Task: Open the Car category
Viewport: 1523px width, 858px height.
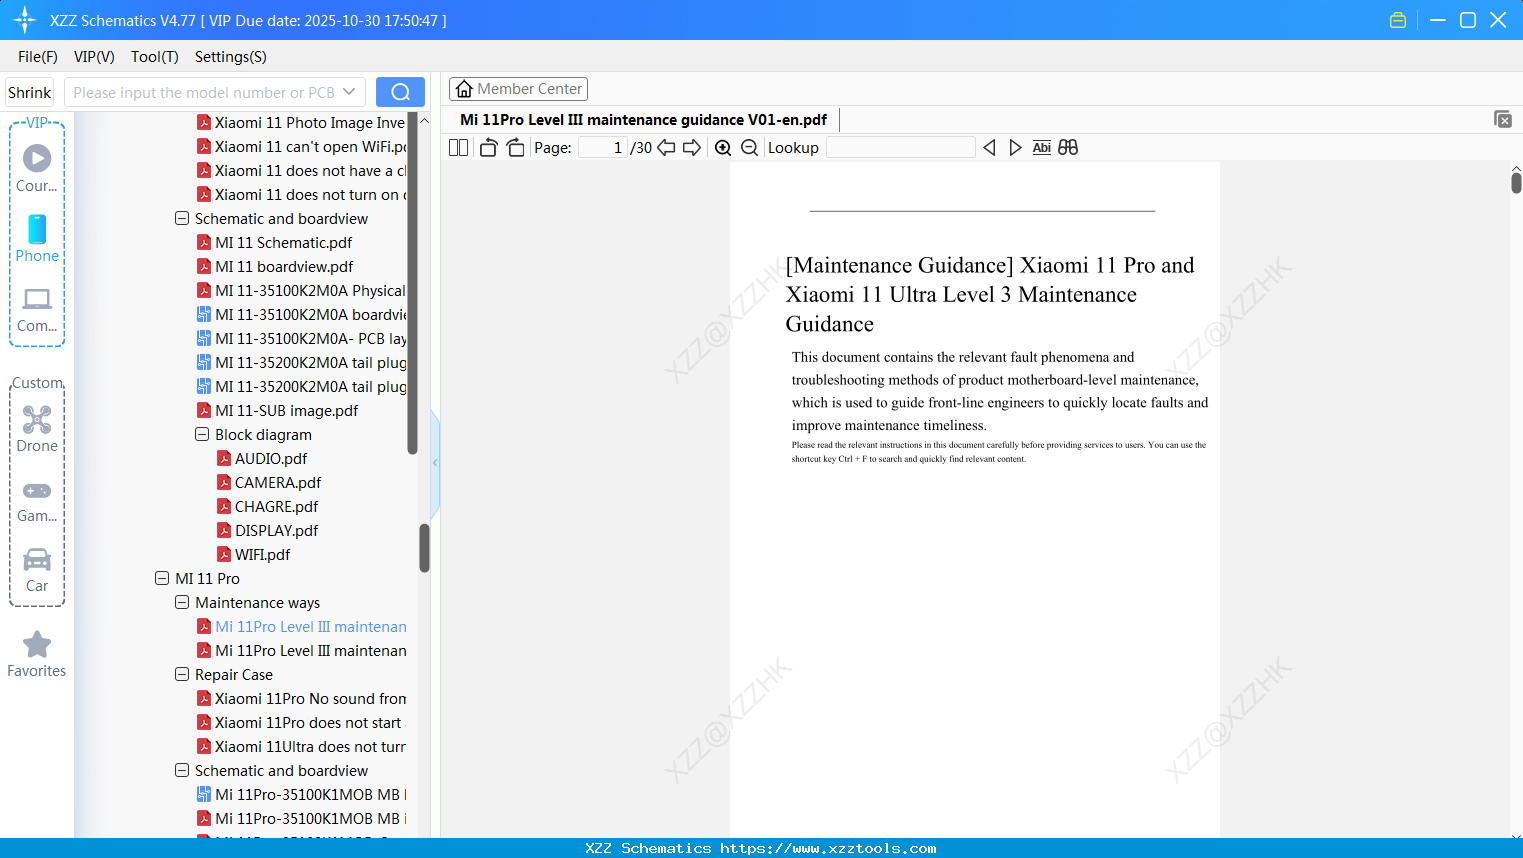Action: 37,570
